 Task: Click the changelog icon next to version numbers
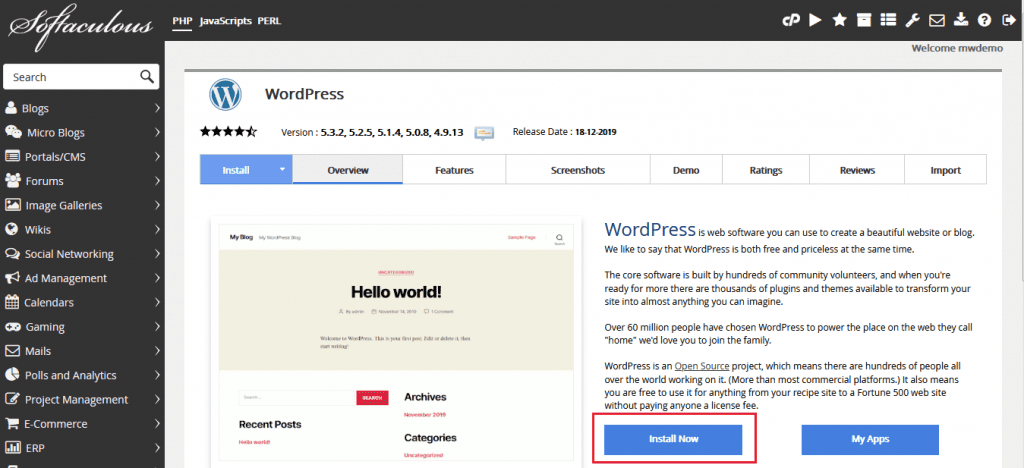pos(484,133)
